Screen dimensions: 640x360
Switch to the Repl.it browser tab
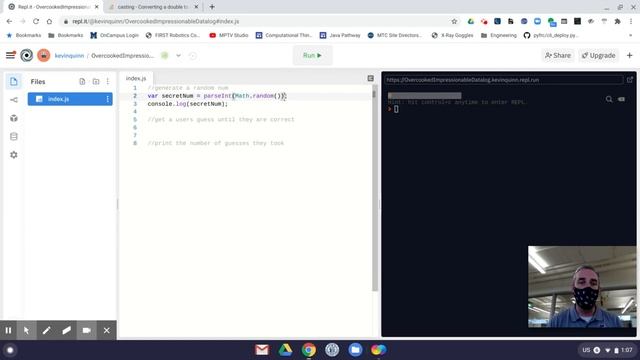click(53, 7)
